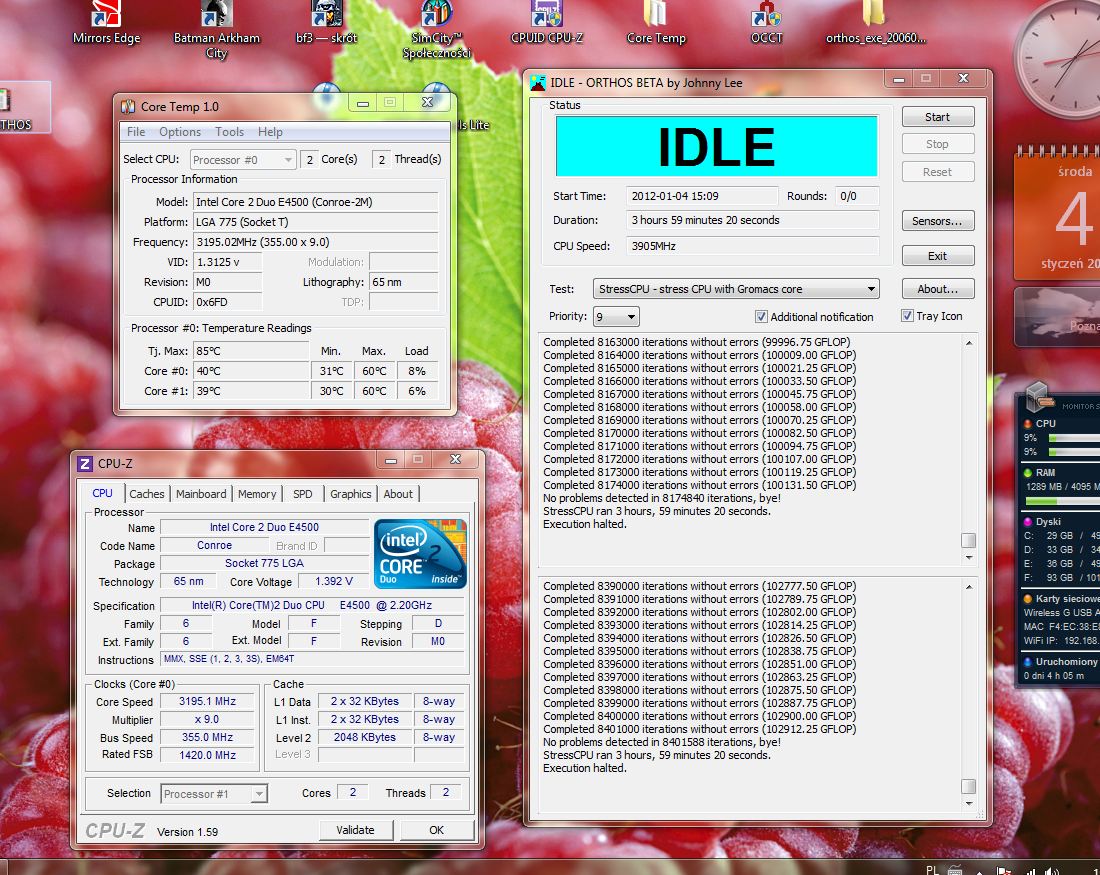Click the PL language indicator in taskbar
Viewport: 1100px width, 875px height.
tap(932, 870)
